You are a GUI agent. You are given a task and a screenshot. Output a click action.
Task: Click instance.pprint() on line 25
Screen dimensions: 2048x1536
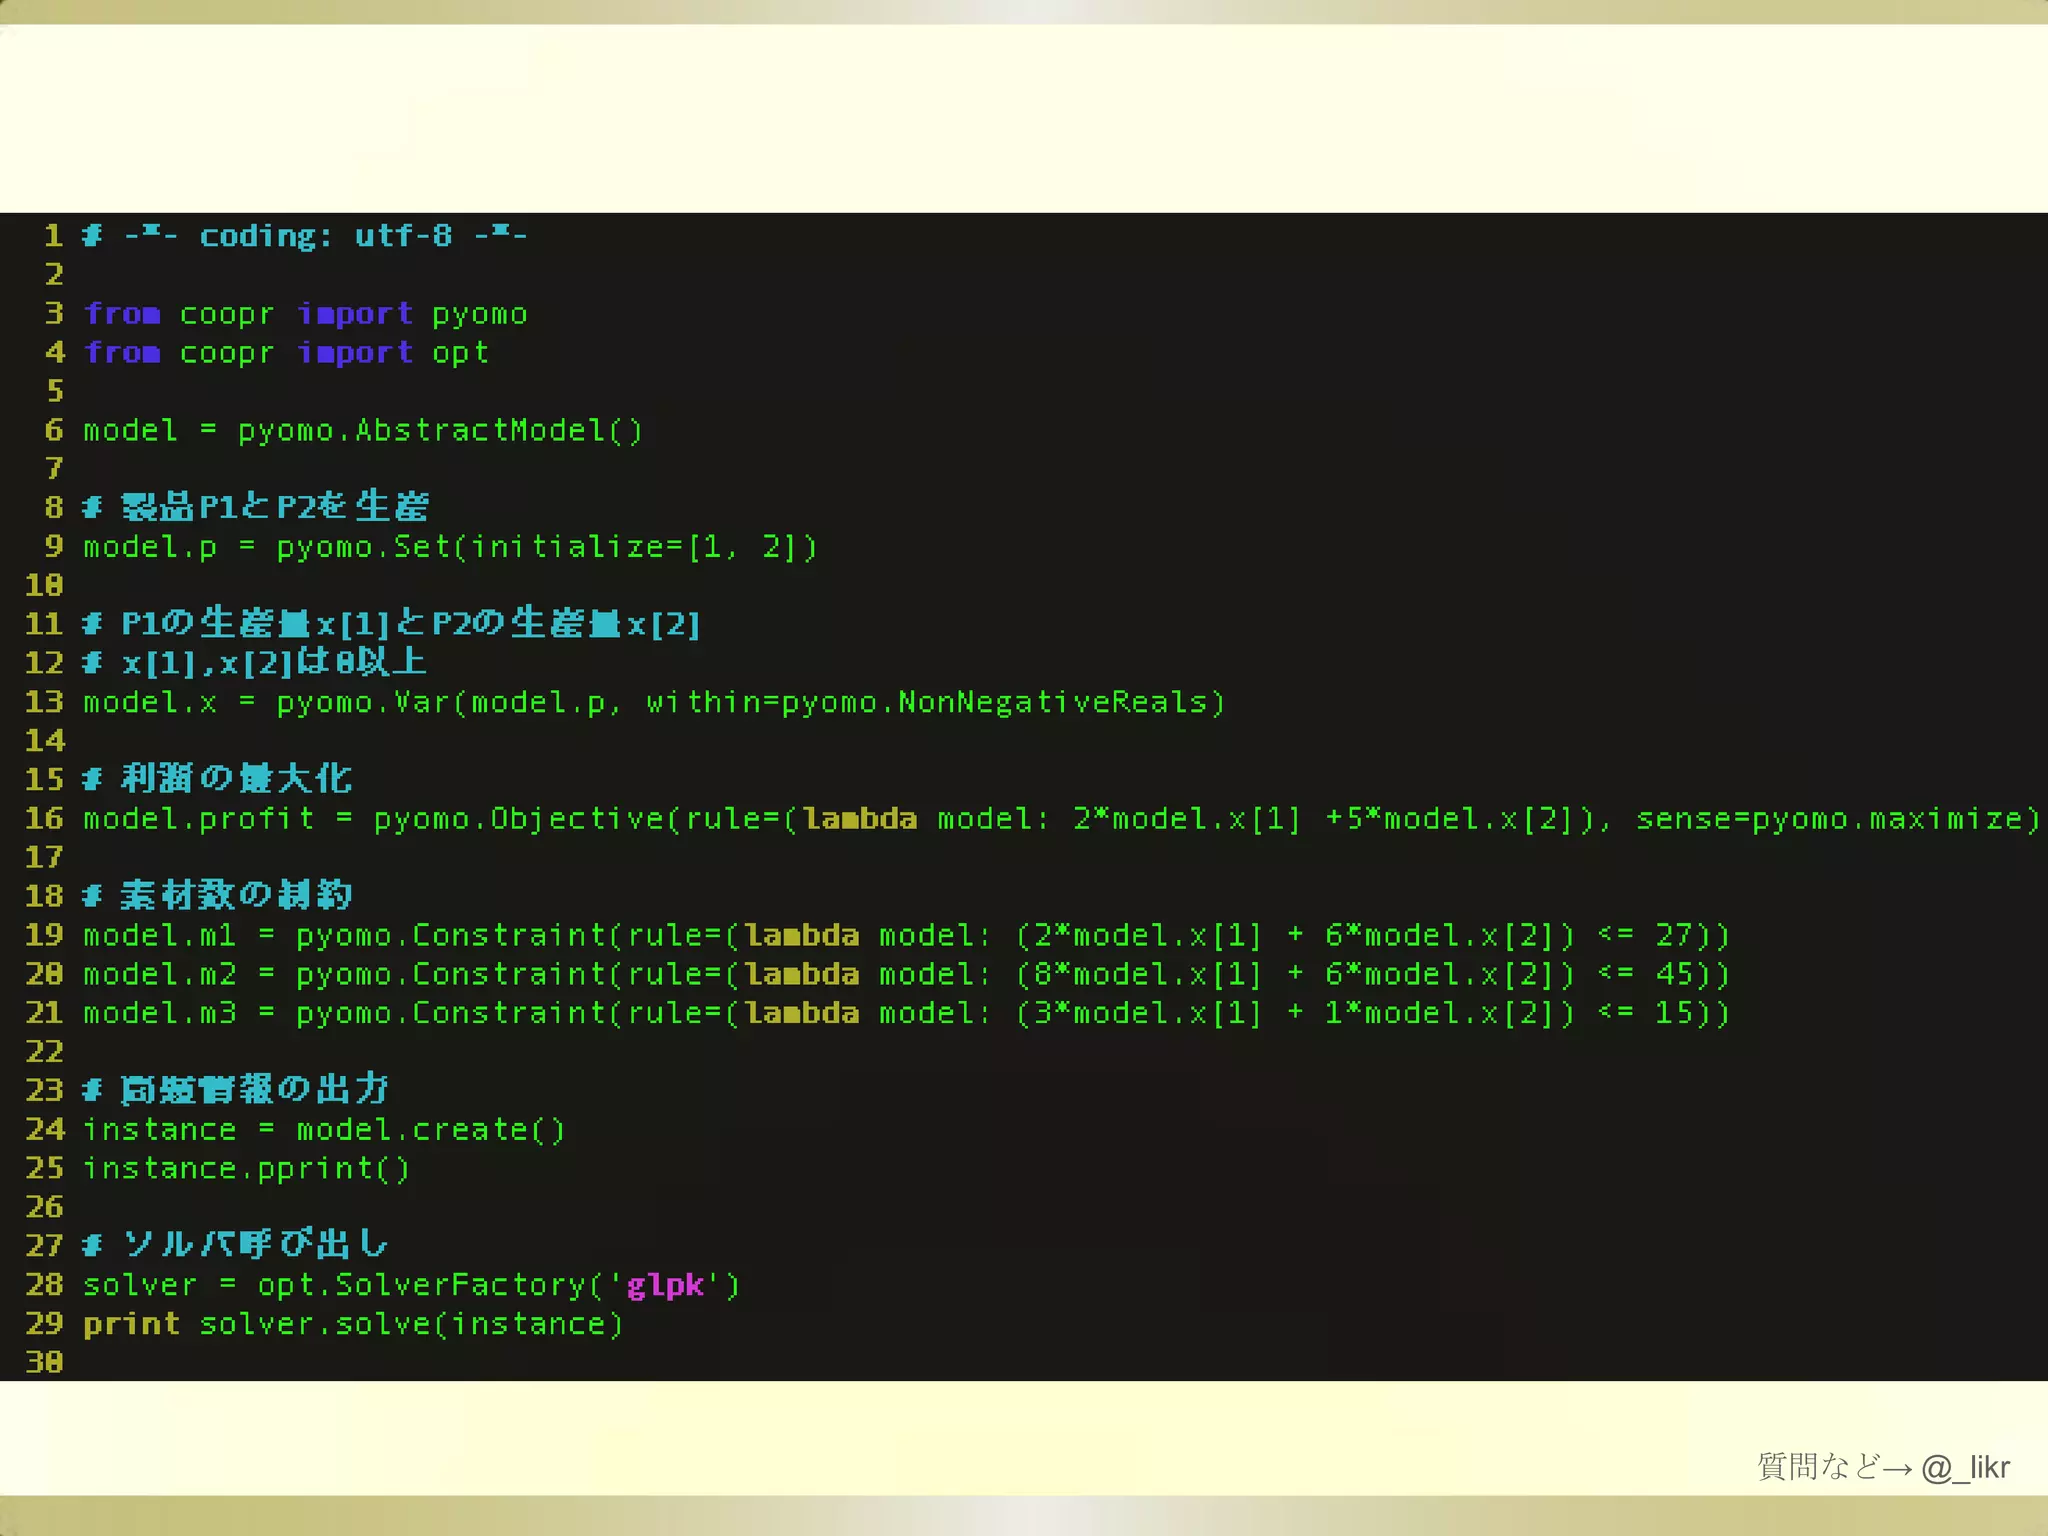click(245, 1168)
